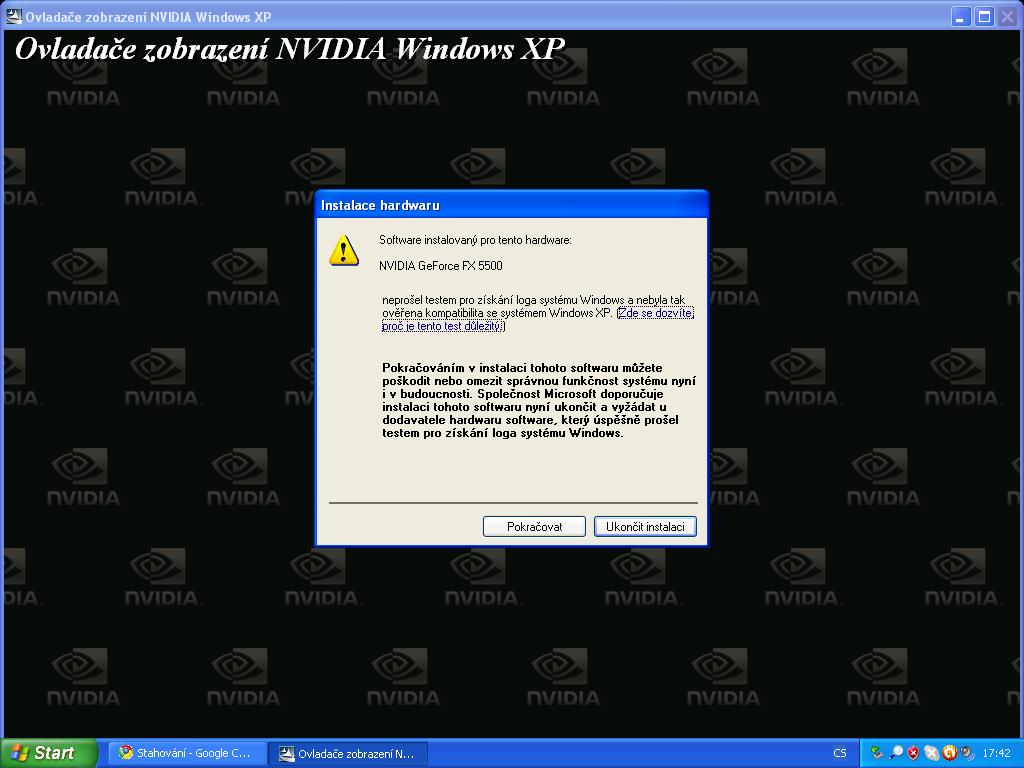Open the red shield security alert icon
This screenshot has height=768, width=1024.
pyautogui.click(x=914, y=753)
